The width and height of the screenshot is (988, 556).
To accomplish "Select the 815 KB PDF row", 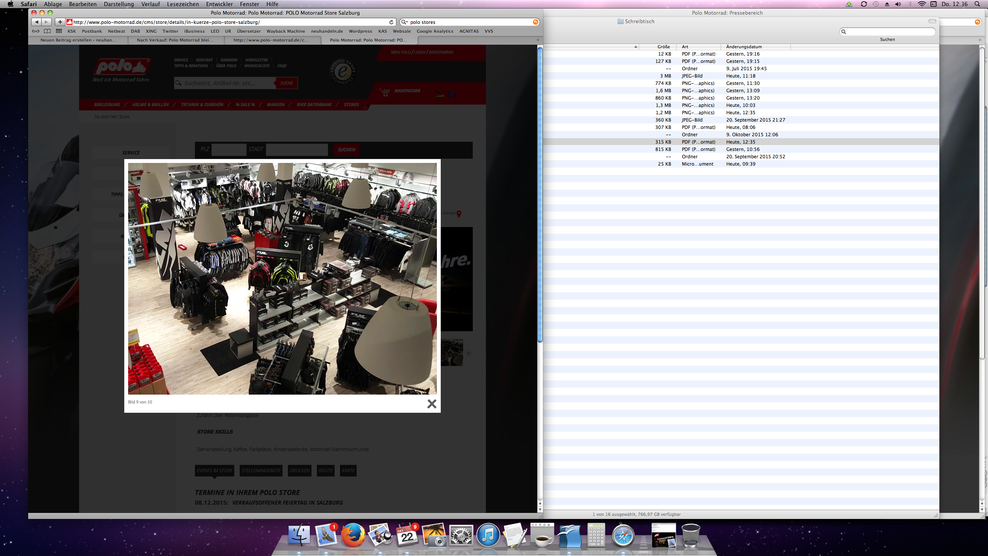I will 741,149.
